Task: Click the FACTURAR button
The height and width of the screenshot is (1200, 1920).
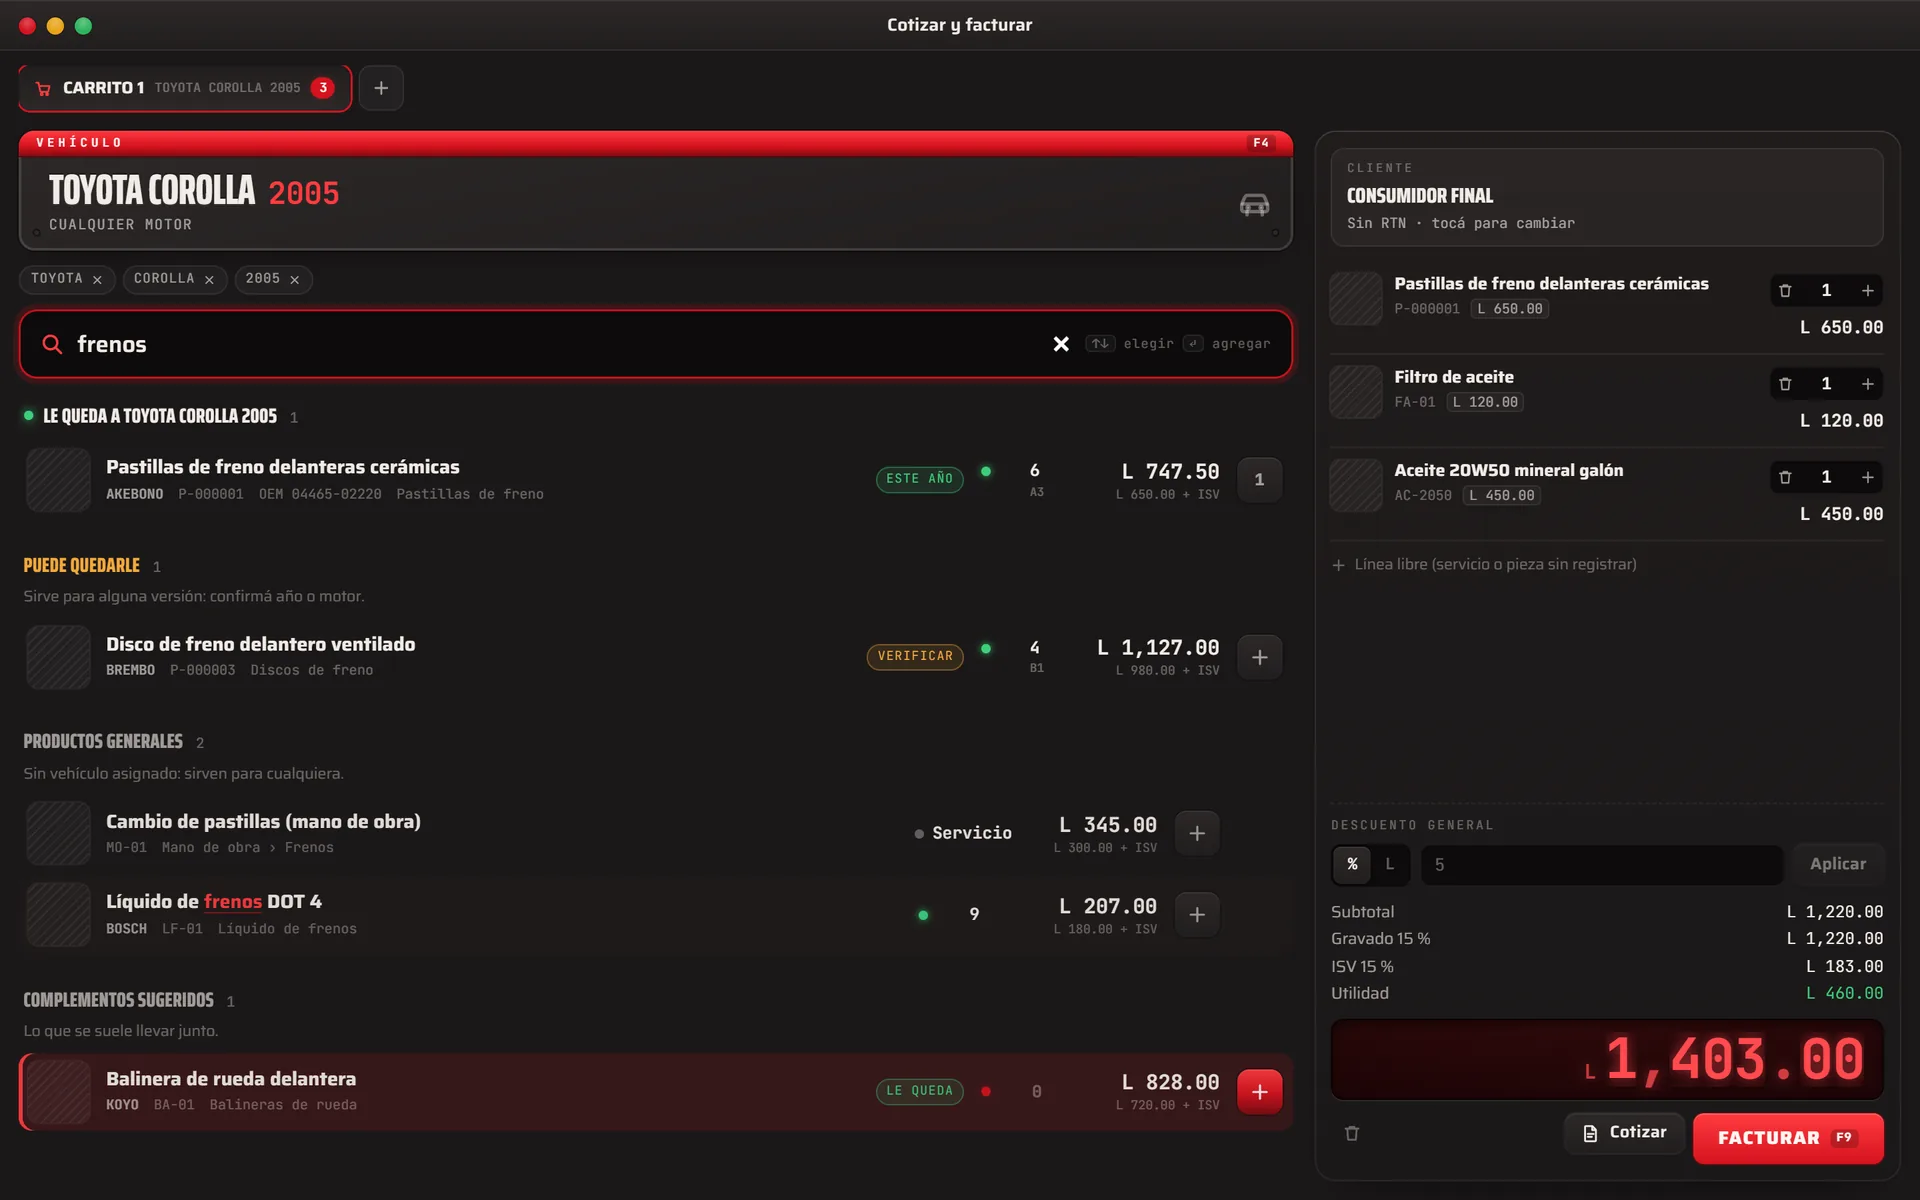Action: coord(1788,1138)
